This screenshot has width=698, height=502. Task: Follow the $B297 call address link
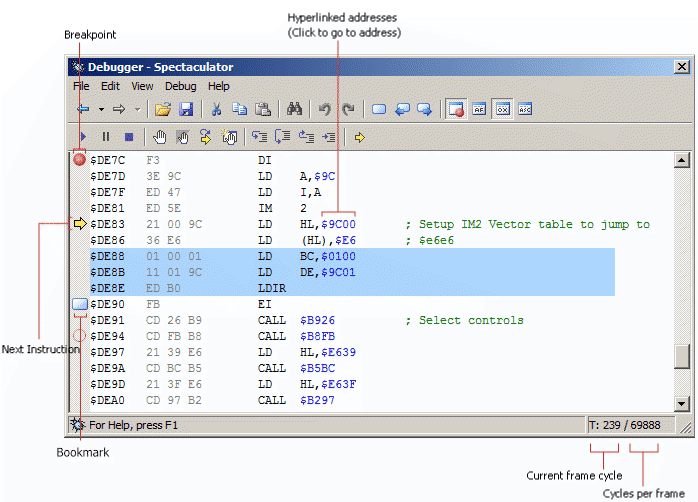[x=317, y=401]
